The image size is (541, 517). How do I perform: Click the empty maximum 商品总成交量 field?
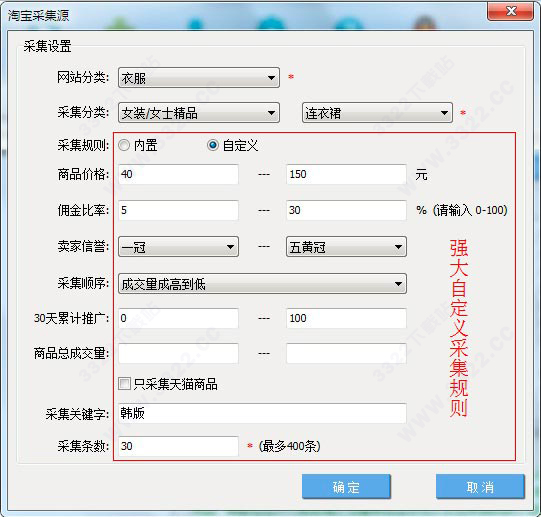[x=346, y=353]
